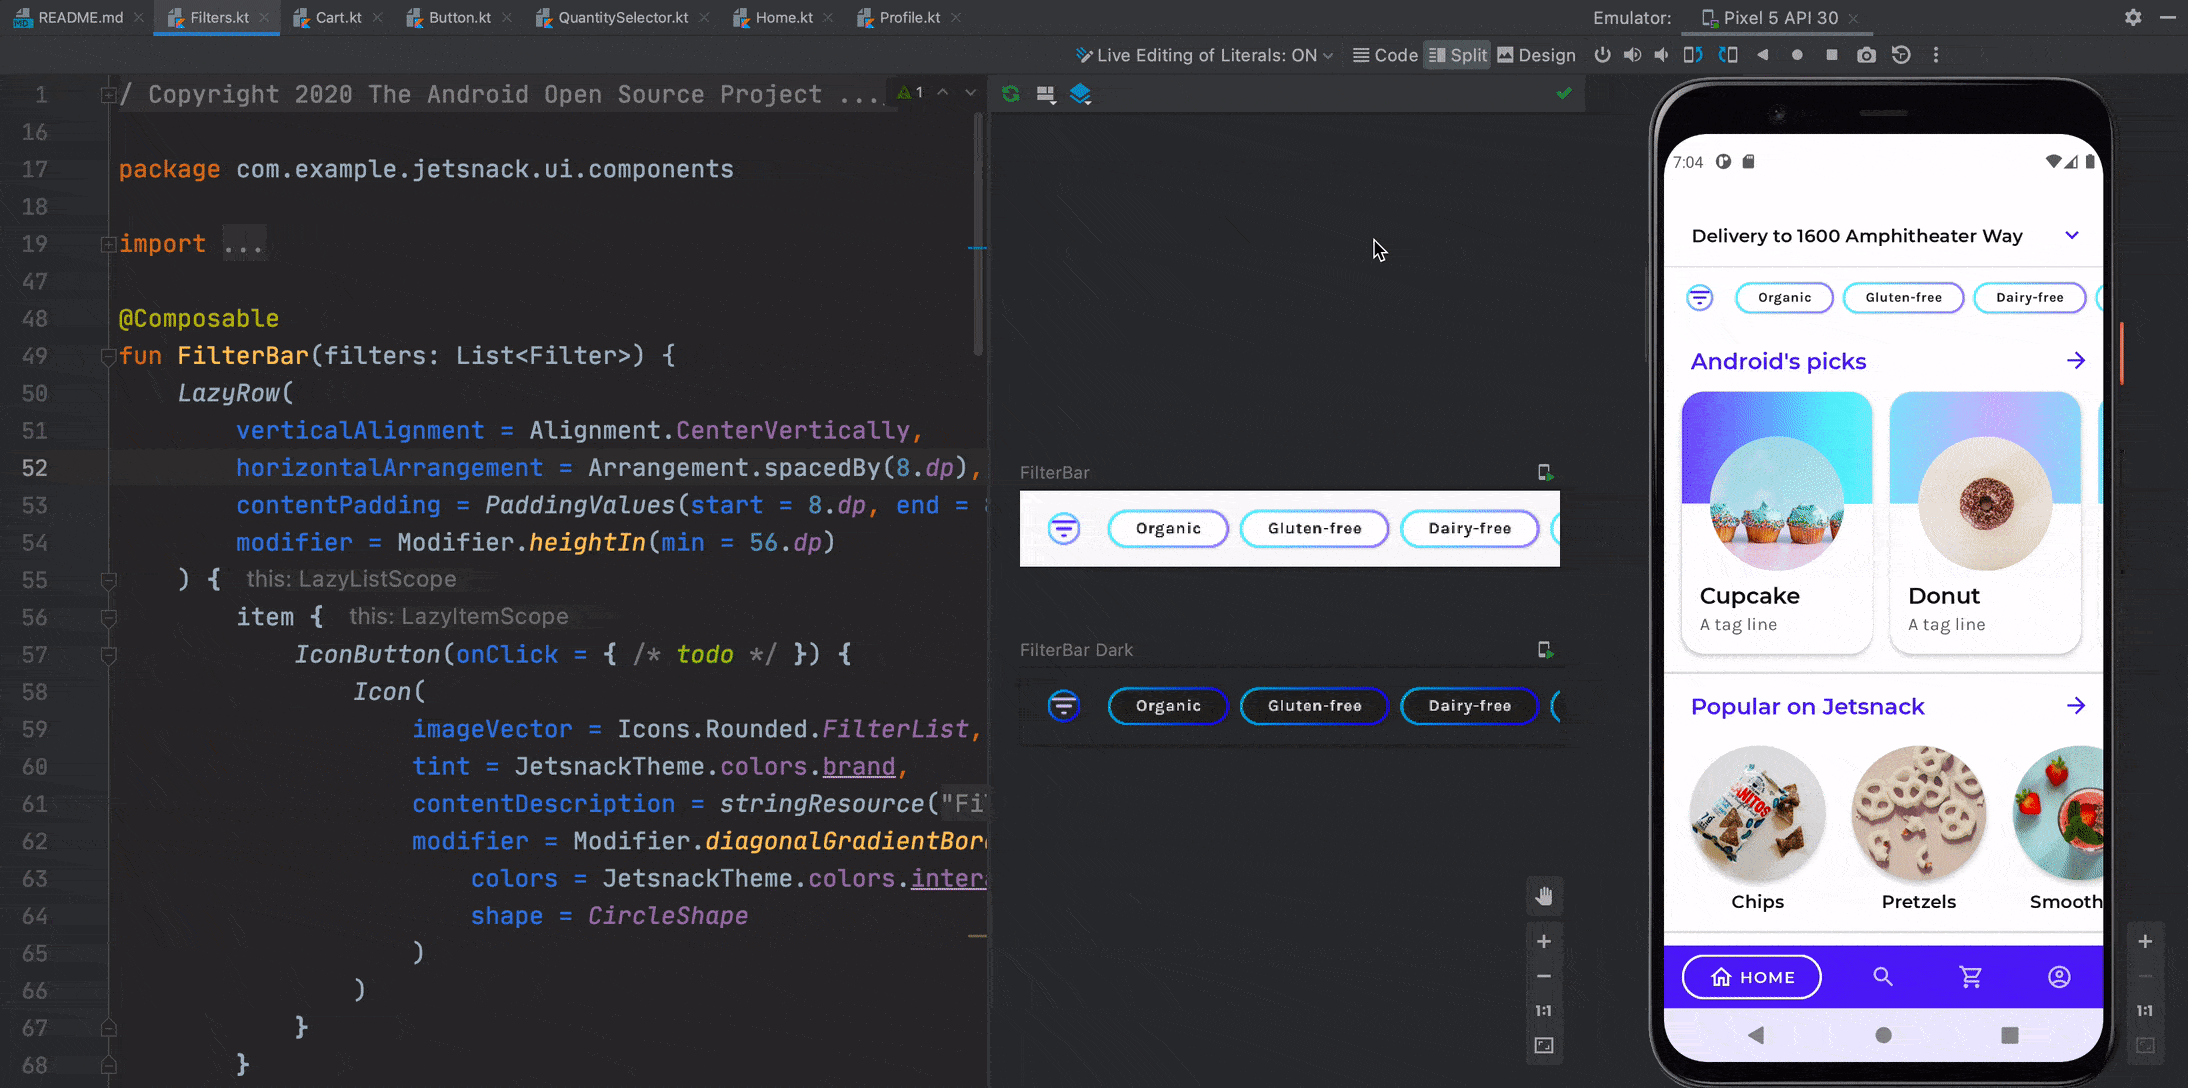Expand the FilterBar function definition

click(110, 356)
